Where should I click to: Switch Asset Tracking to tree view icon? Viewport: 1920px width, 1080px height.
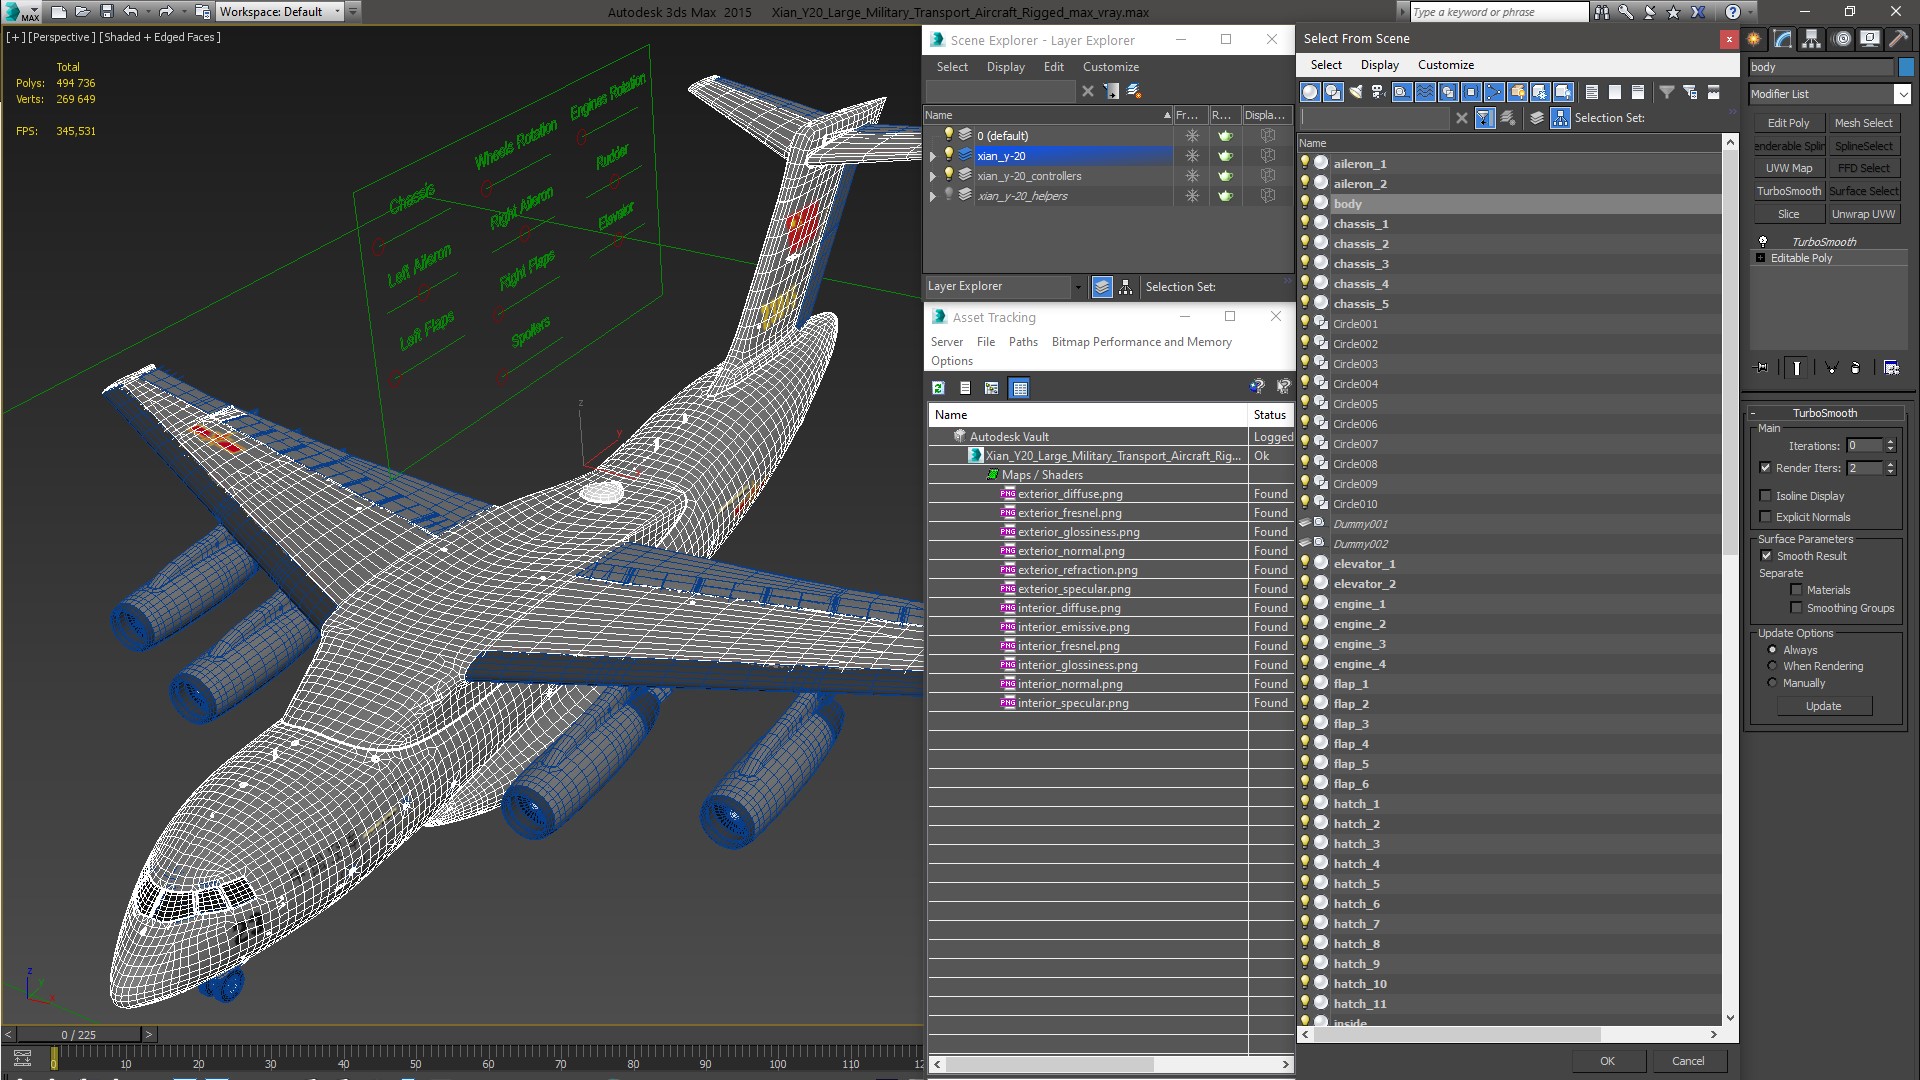pyautogui.click(x=991, y=388)
